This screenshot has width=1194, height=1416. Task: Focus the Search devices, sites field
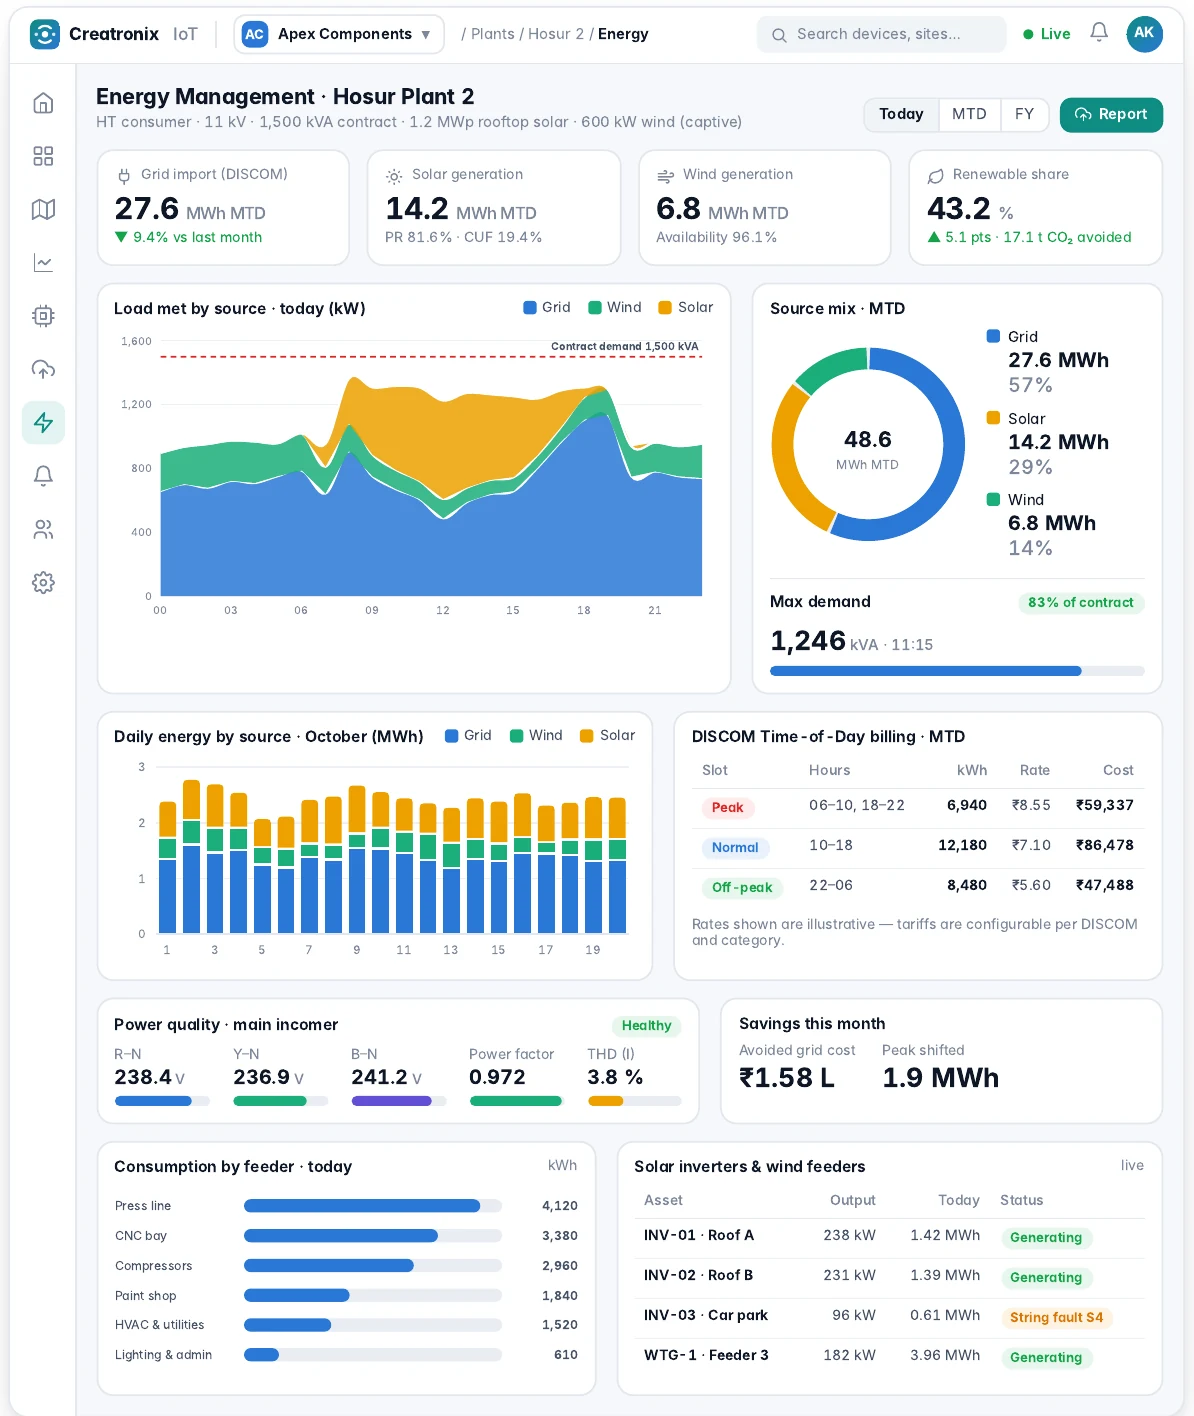[882, 34]
